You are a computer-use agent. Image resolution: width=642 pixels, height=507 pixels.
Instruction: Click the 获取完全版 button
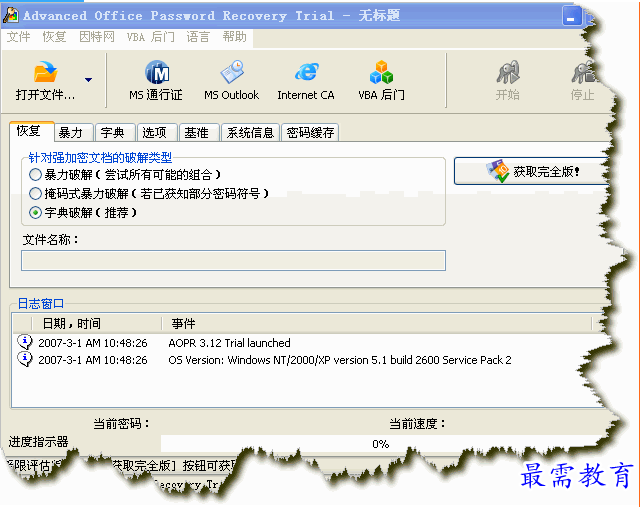(531, 171)
